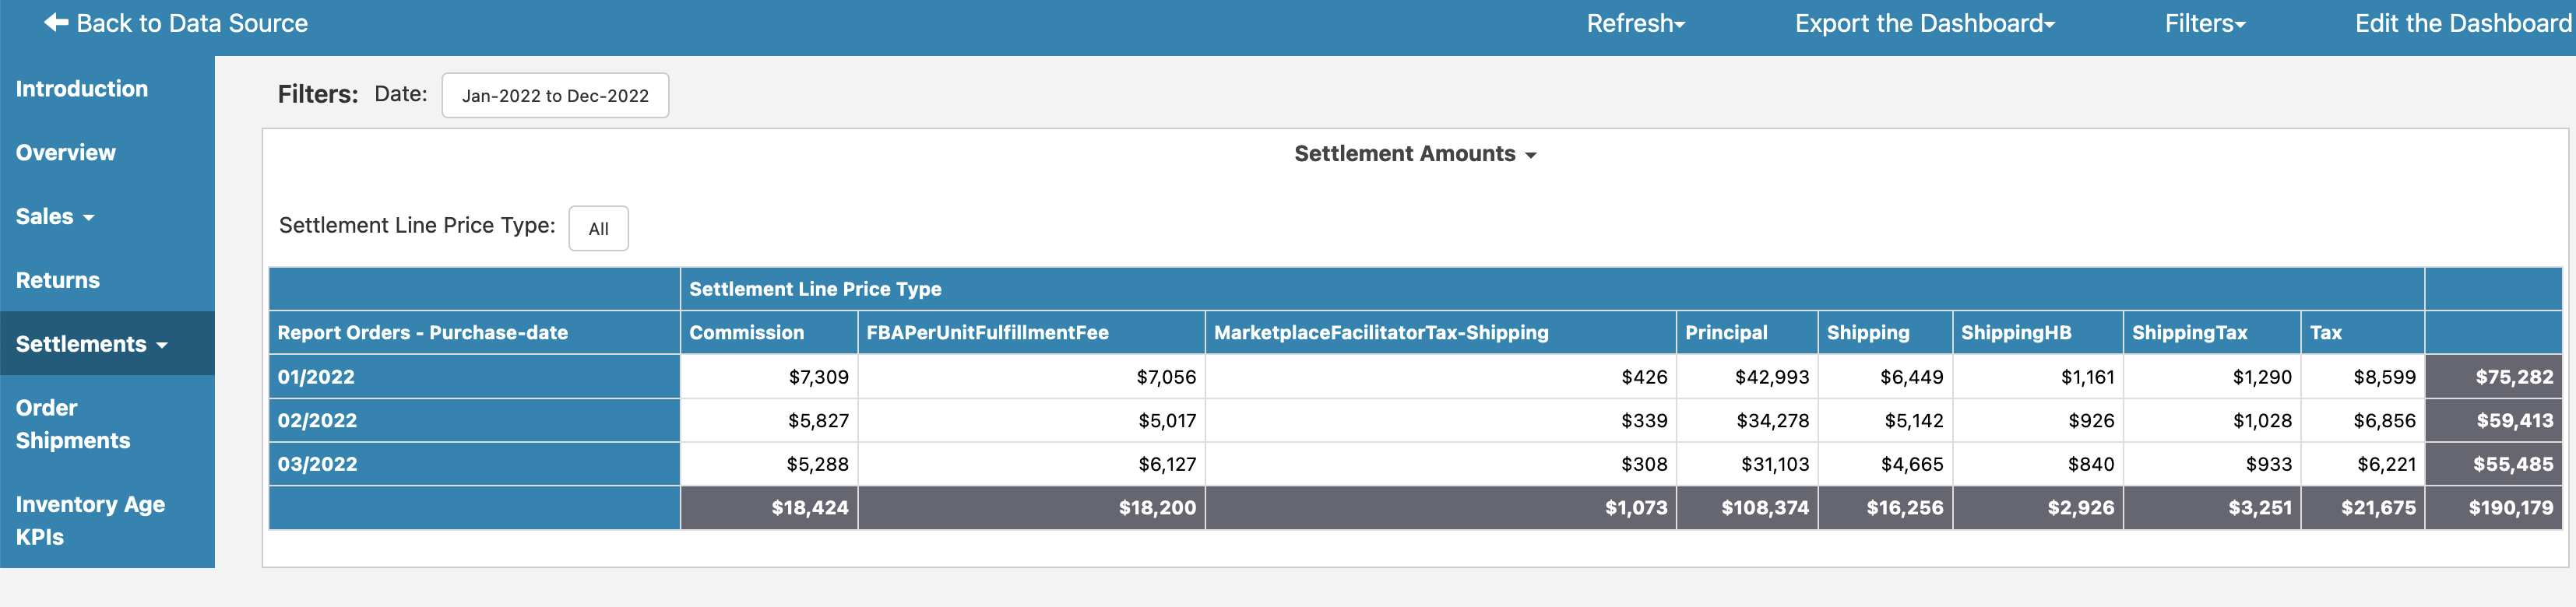Open the Filters menu
This screenshot has height=607, width=2576.
point(2203,22)
